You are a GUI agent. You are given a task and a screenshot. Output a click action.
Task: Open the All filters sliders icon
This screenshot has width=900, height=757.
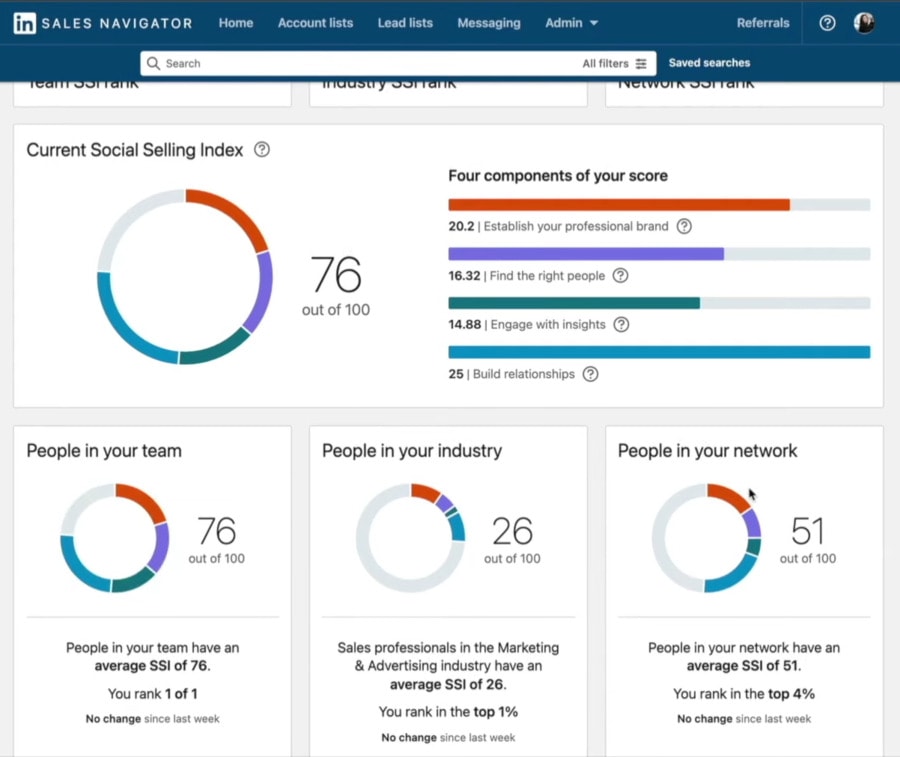click(x=641, y=64)
